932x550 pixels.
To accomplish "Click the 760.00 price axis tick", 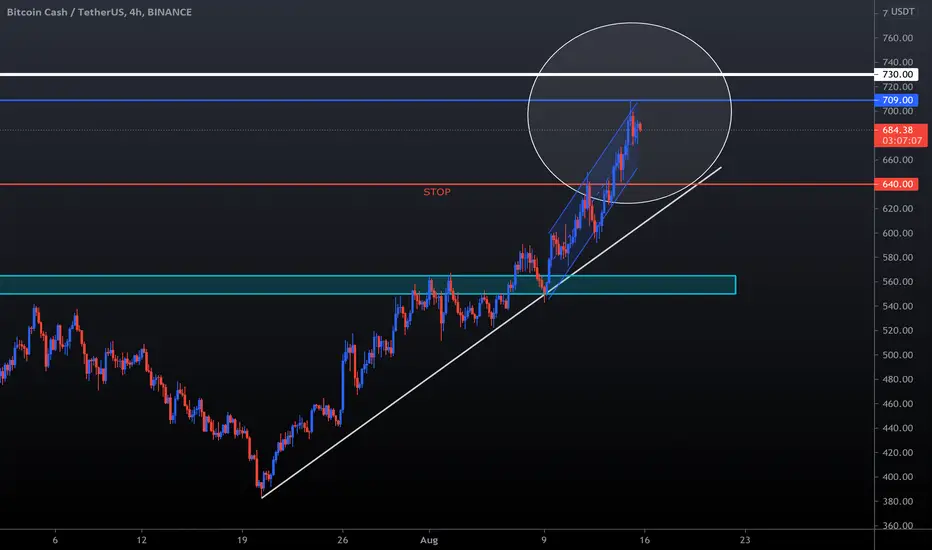I will pyautogui.click(x=898, y=38).
